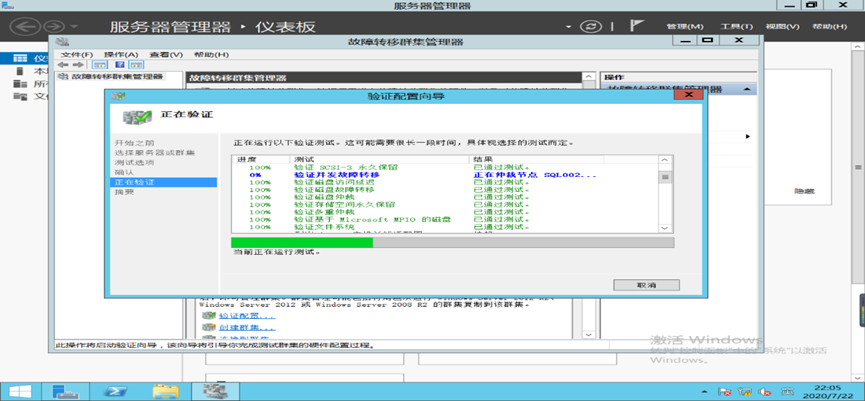Click the show/hide action pane toolbar icon
This screenshot has width=865, height=401.
click(x=136, y=65)
